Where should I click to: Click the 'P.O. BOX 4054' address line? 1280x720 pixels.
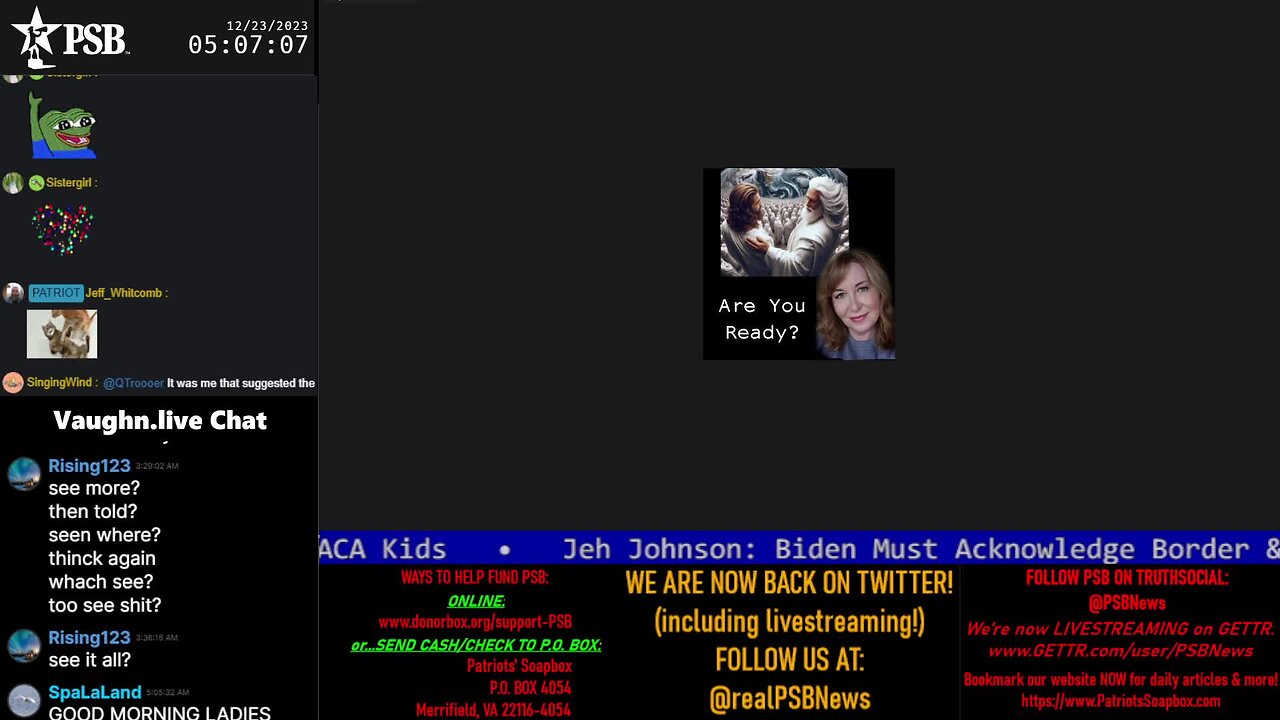(x=530, y=688)
